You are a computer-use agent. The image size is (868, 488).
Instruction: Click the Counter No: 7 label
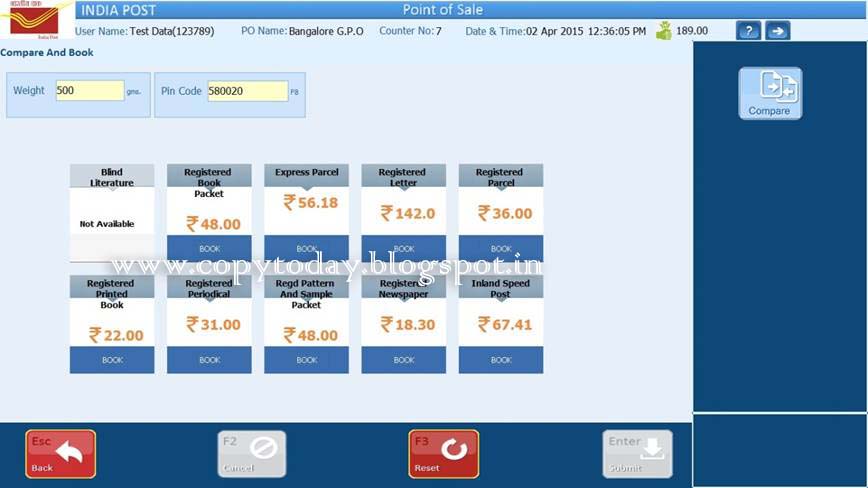[x=410, y=31]
